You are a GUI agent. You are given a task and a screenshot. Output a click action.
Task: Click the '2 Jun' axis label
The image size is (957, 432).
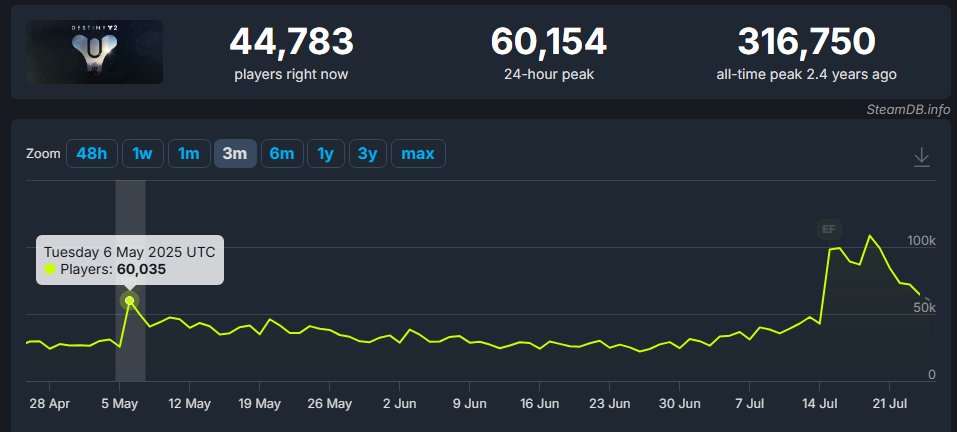(400, 403)
